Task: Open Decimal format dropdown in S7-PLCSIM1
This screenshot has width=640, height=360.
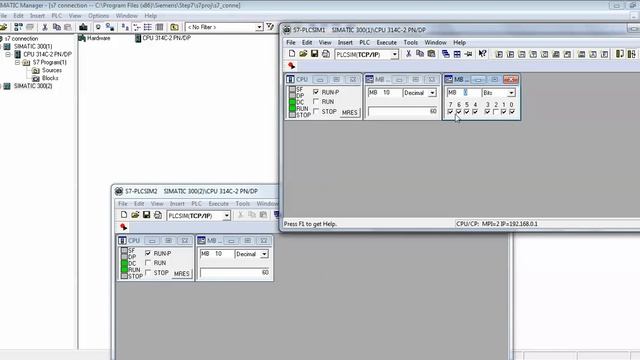Action: [432, 93]
